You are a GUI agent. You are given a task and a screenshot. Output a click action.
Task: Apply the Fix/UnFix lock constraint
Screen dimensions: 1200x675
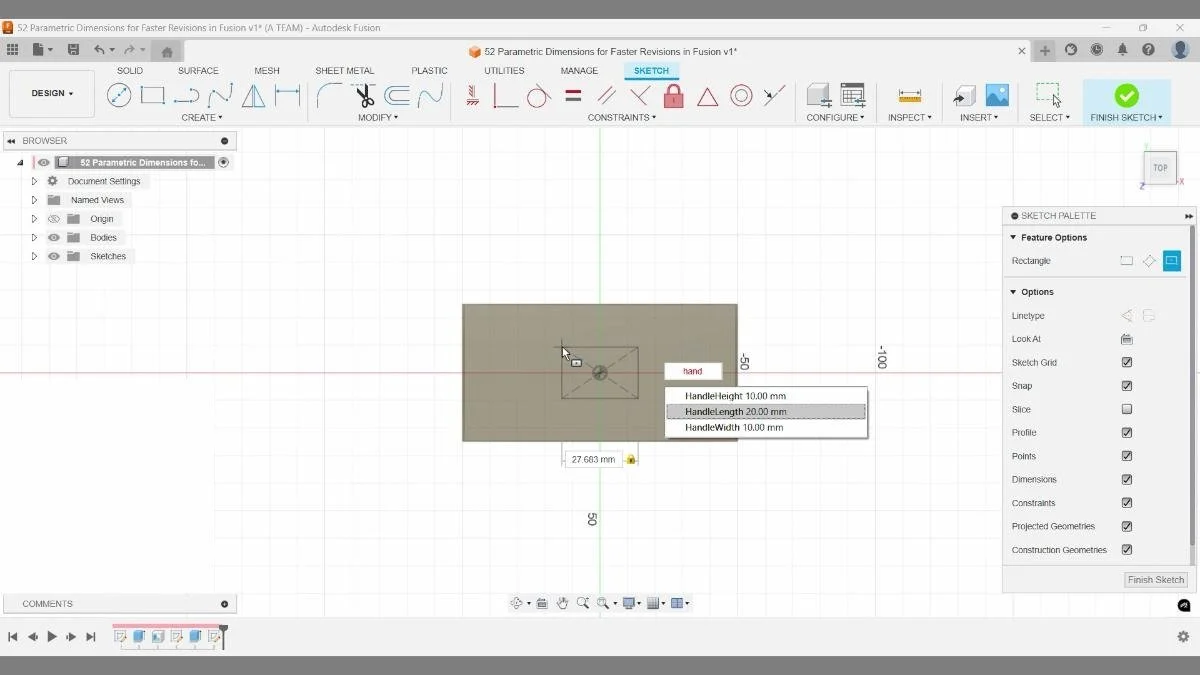(672, 95)
